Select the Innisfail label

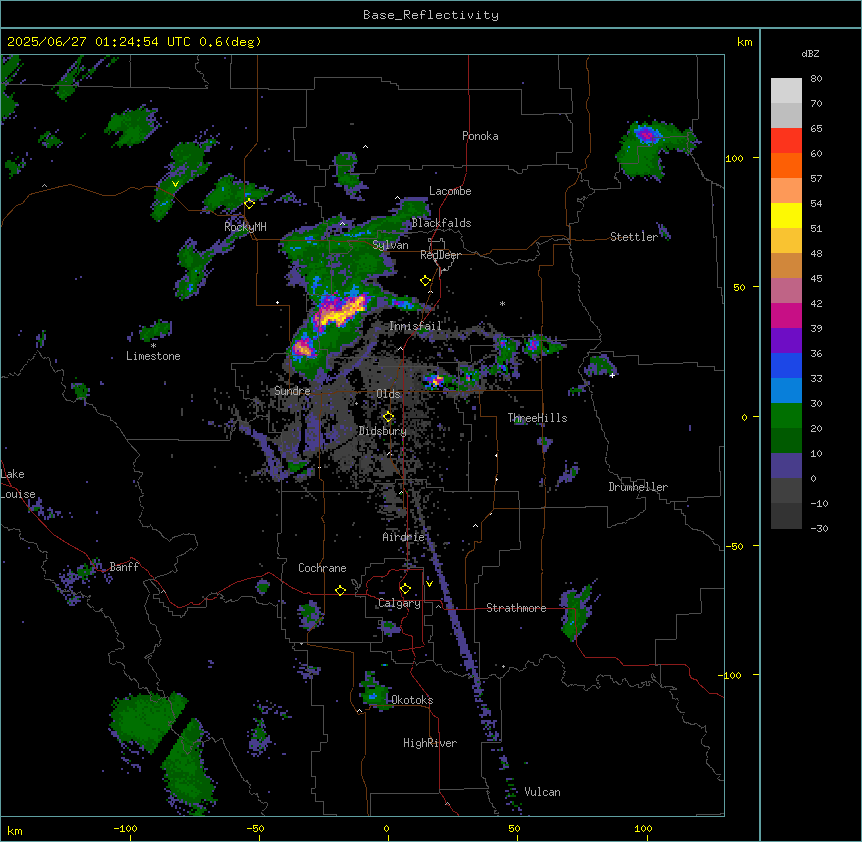(415, 326)
